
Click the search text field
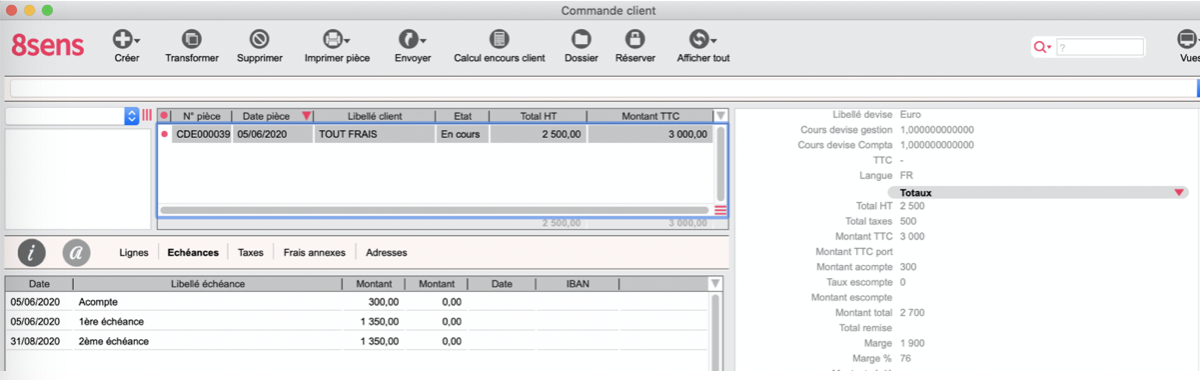[x=1100, y=47]
